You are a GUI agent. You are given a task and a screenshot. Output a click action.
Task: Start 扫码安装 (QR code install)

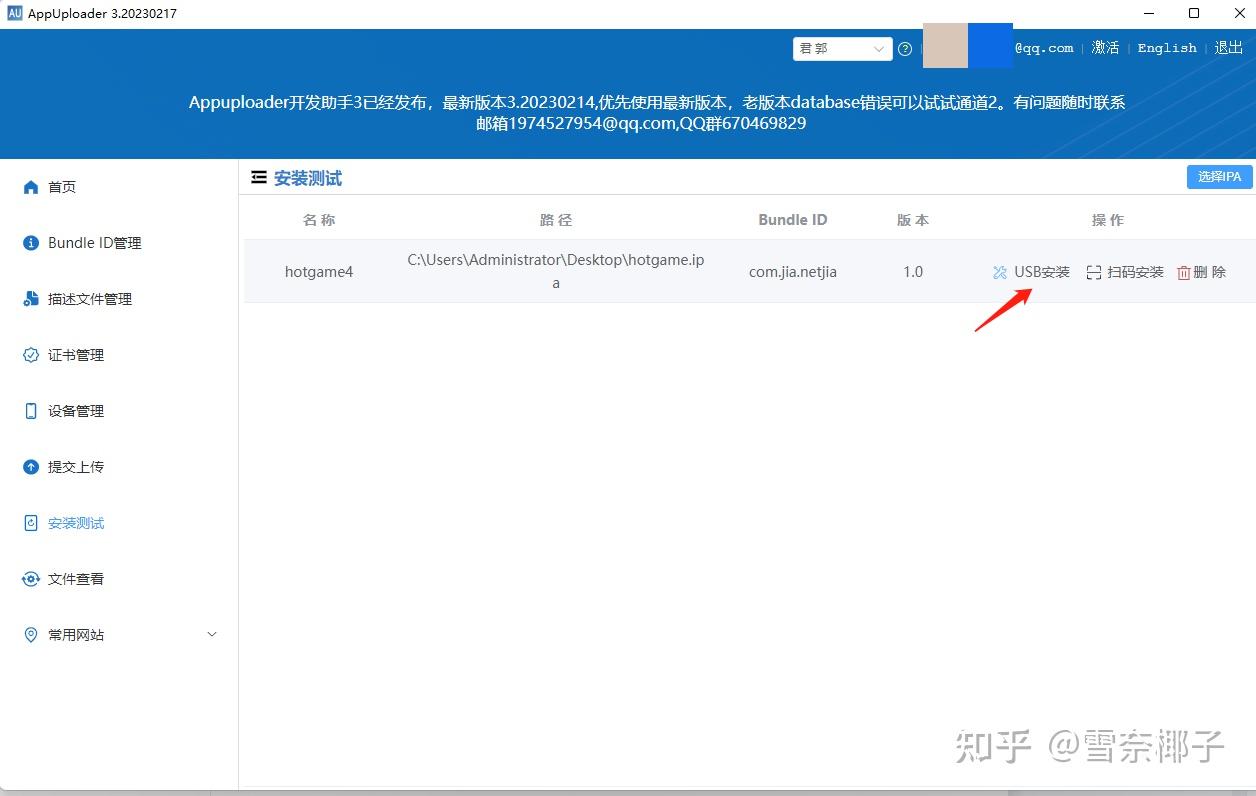point(1125,271)
